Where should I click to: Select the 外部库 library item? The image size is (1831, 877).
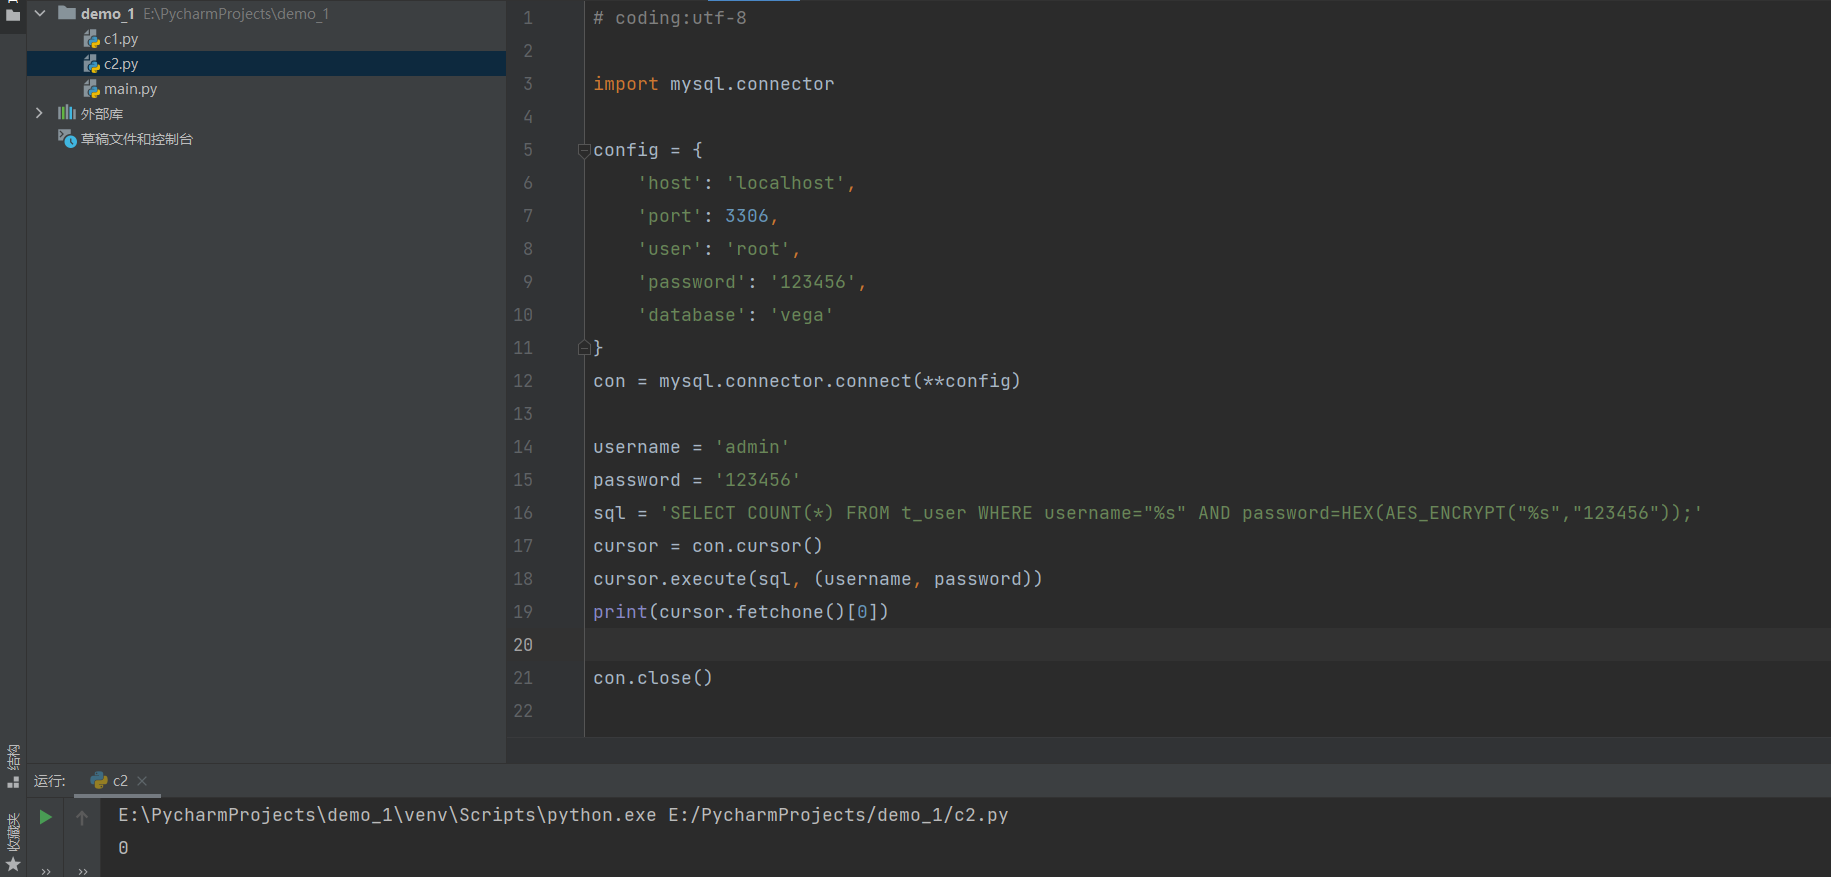102,114
